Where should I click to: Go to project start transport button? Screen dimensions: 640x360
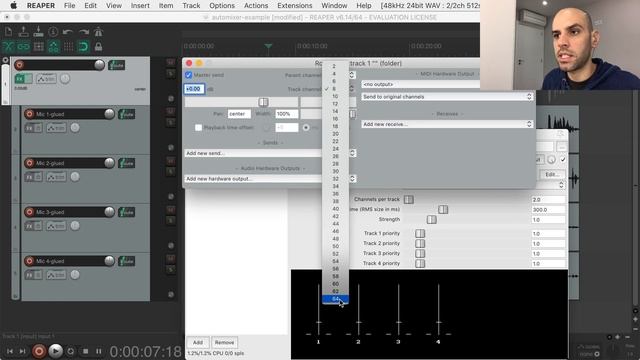point(10,351)
